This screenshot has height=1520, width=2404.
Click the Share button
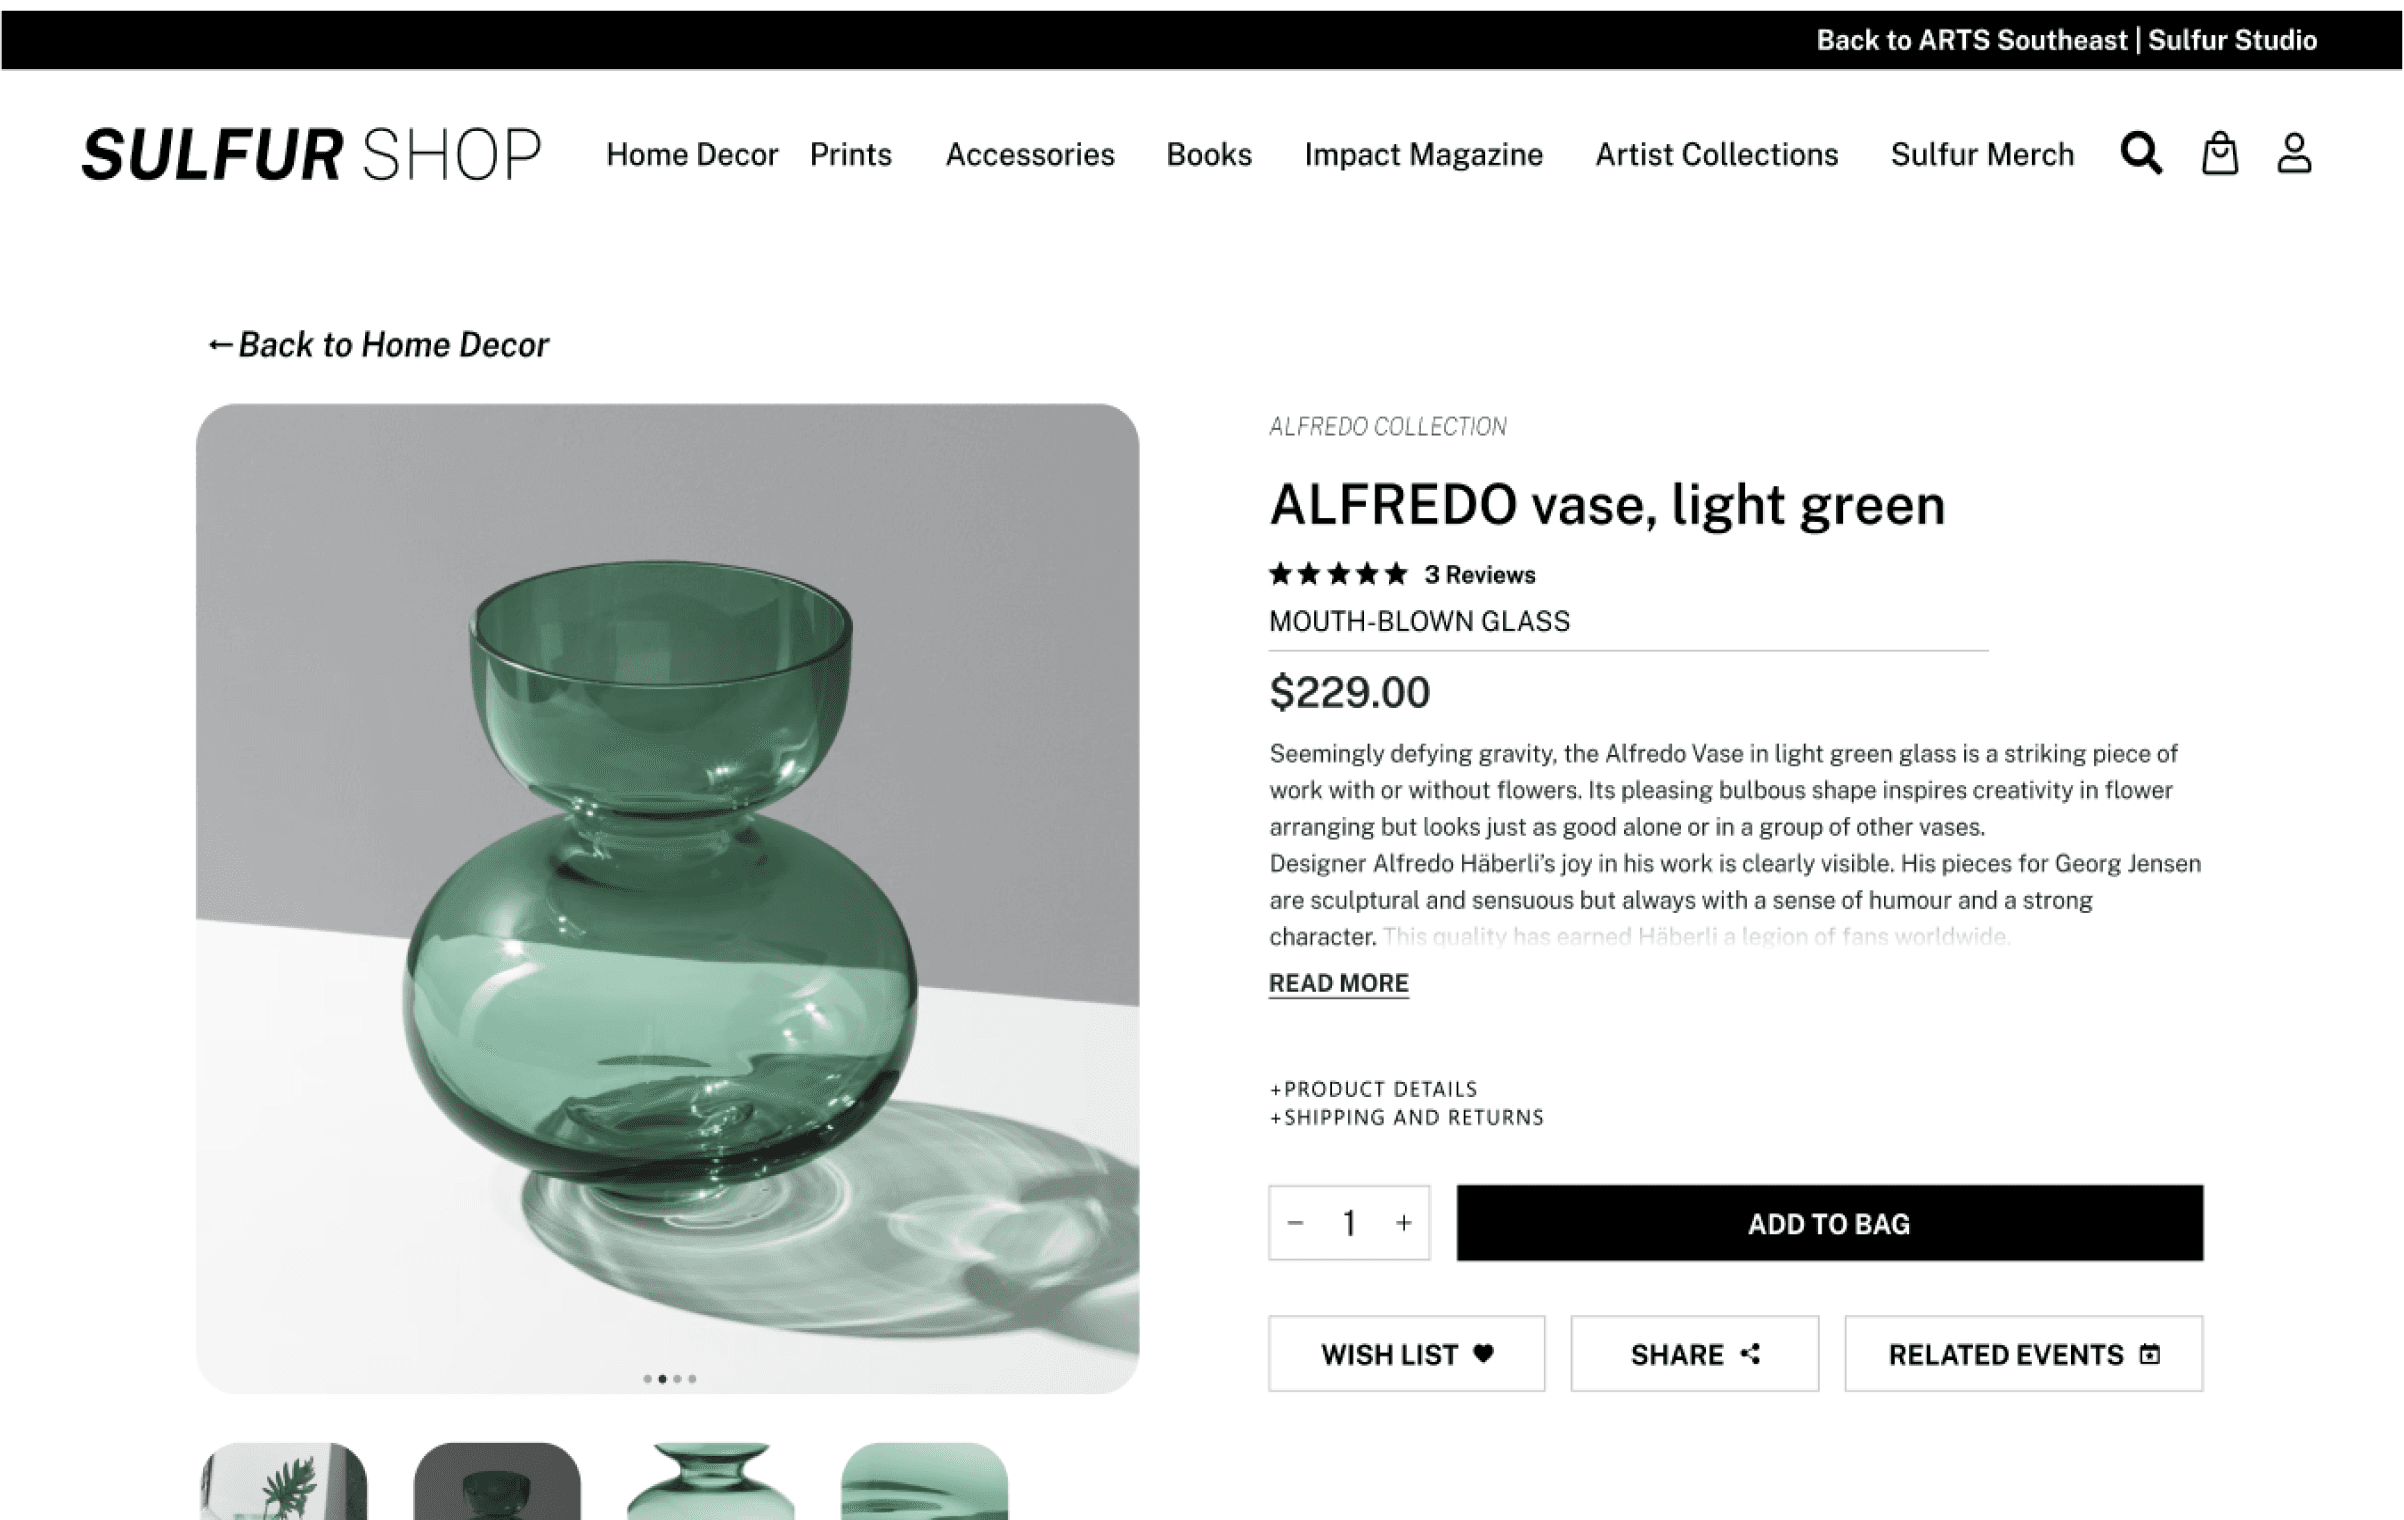pyautogui.click(x=1694, y=1353)
